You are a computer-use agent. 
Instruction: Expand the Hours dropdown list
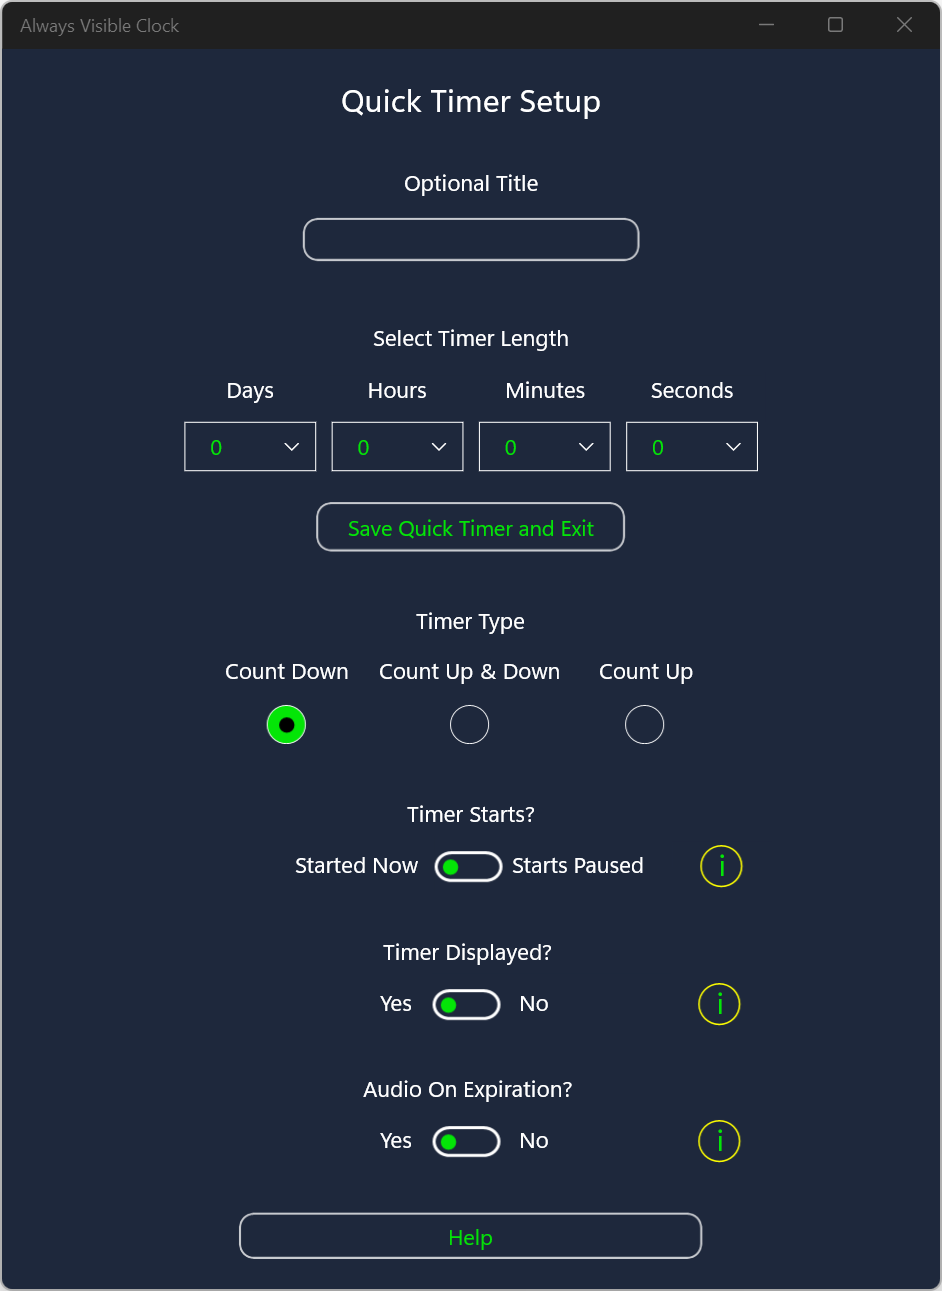point(397,447)
